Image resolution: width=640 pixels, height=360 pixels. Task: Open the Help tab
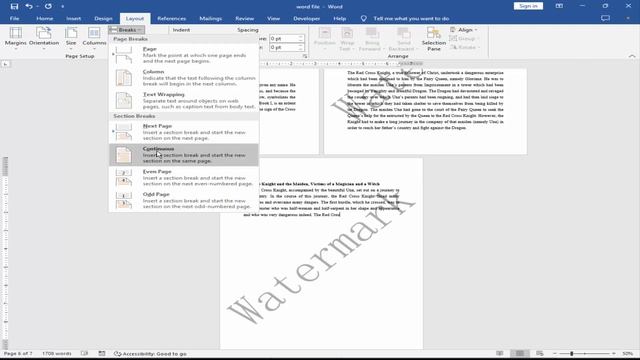[x=340, y=18]
